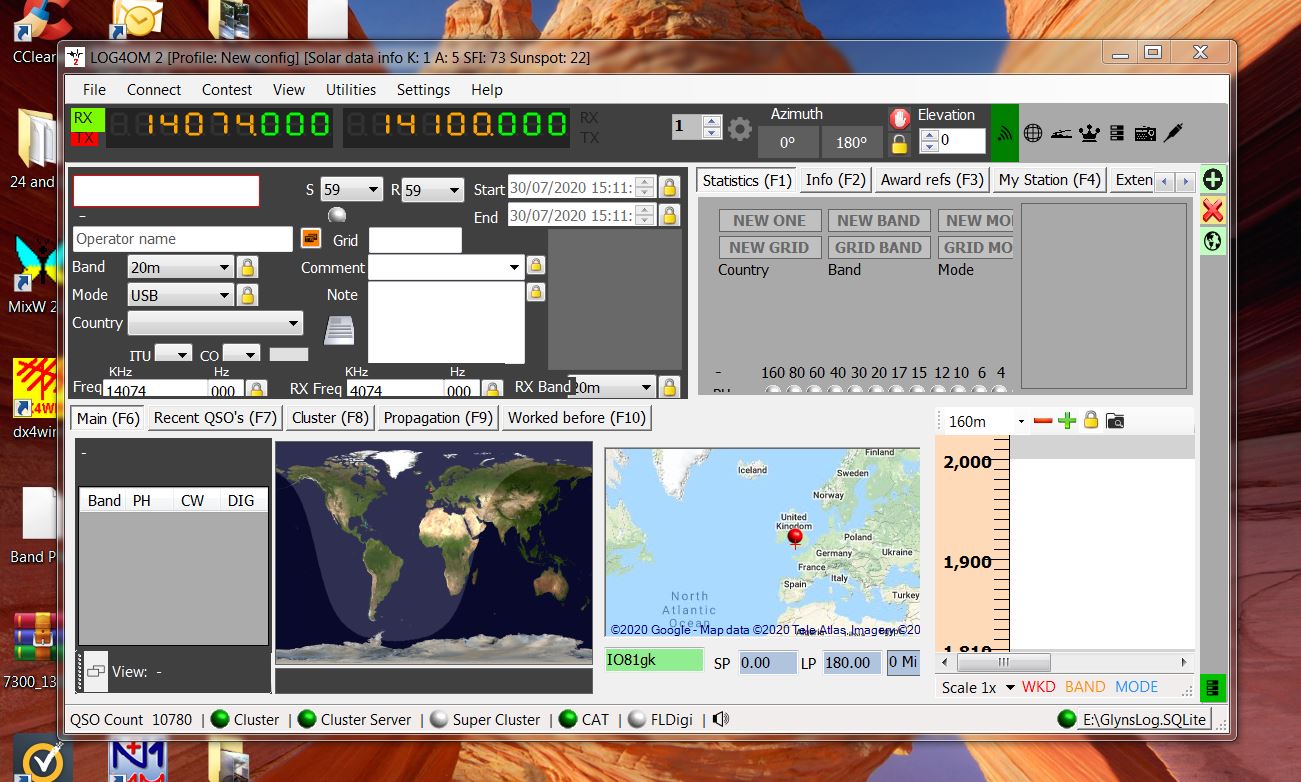Click the green wireless signal icon
Screen dimensions: 1301x782
click(1005, 133)
